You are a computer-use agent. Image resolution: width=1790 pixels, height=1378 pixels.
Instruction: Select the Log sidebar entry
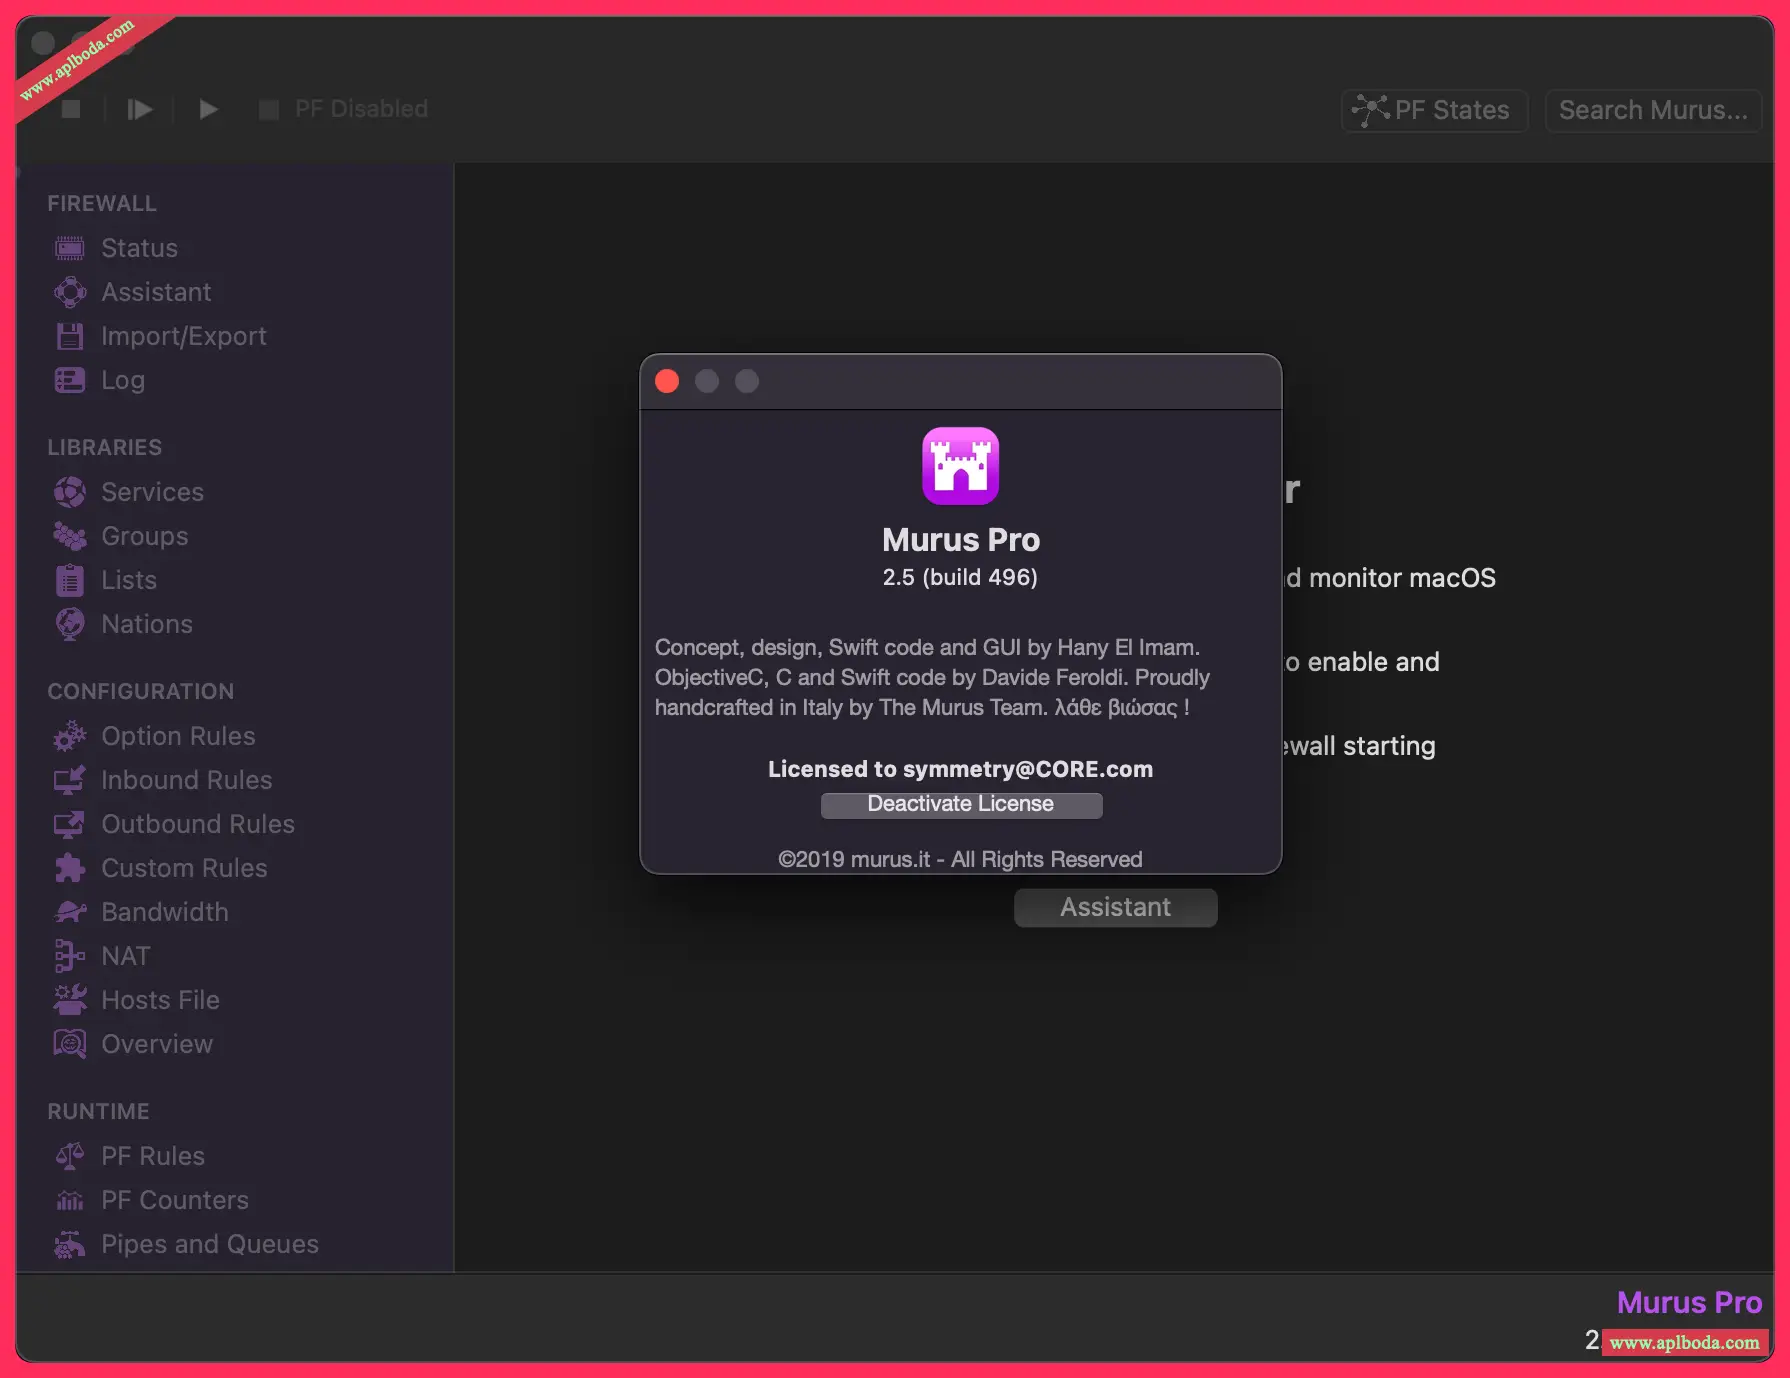click(x=123, y=380)
